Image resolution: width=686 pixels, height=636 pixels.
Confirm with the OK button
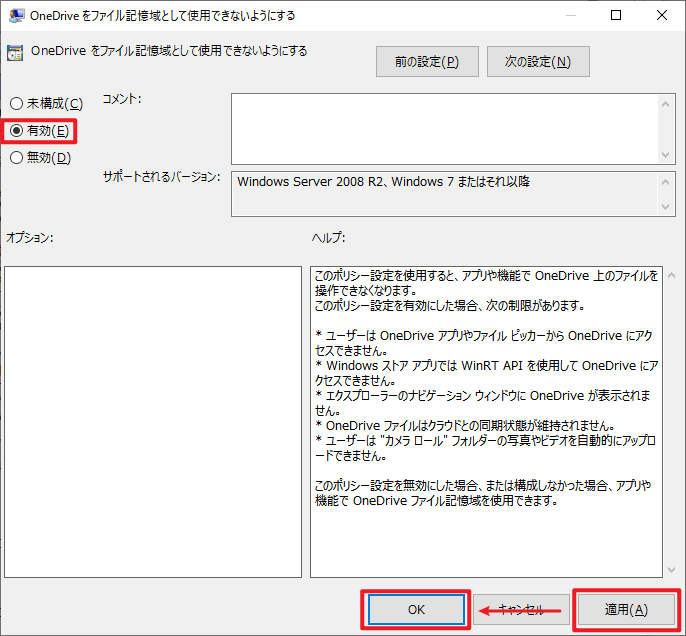pos(416,609)
